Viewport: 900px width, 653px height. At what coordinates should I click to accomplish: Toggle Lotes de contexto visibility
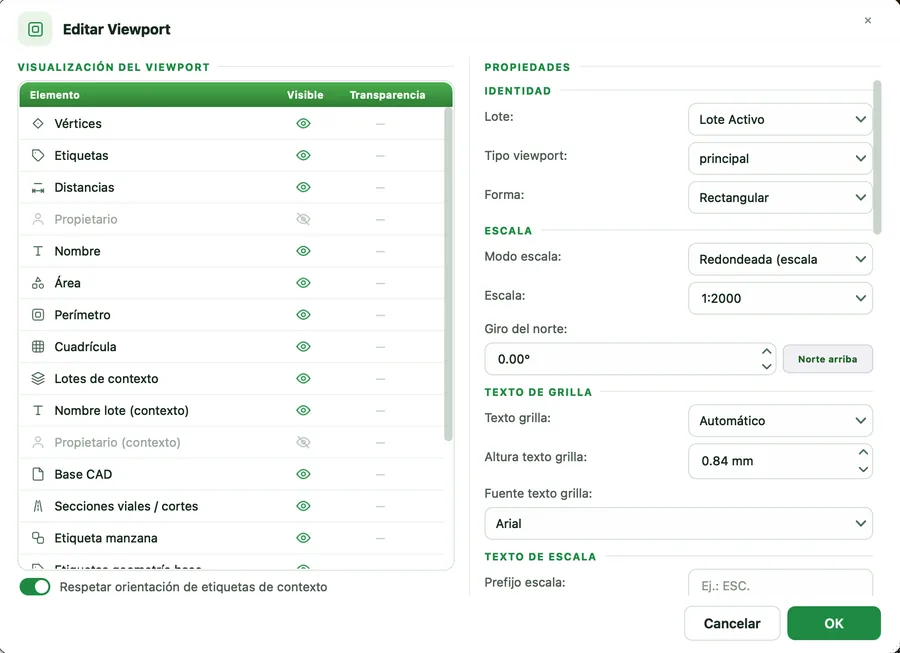pos(303,379)
